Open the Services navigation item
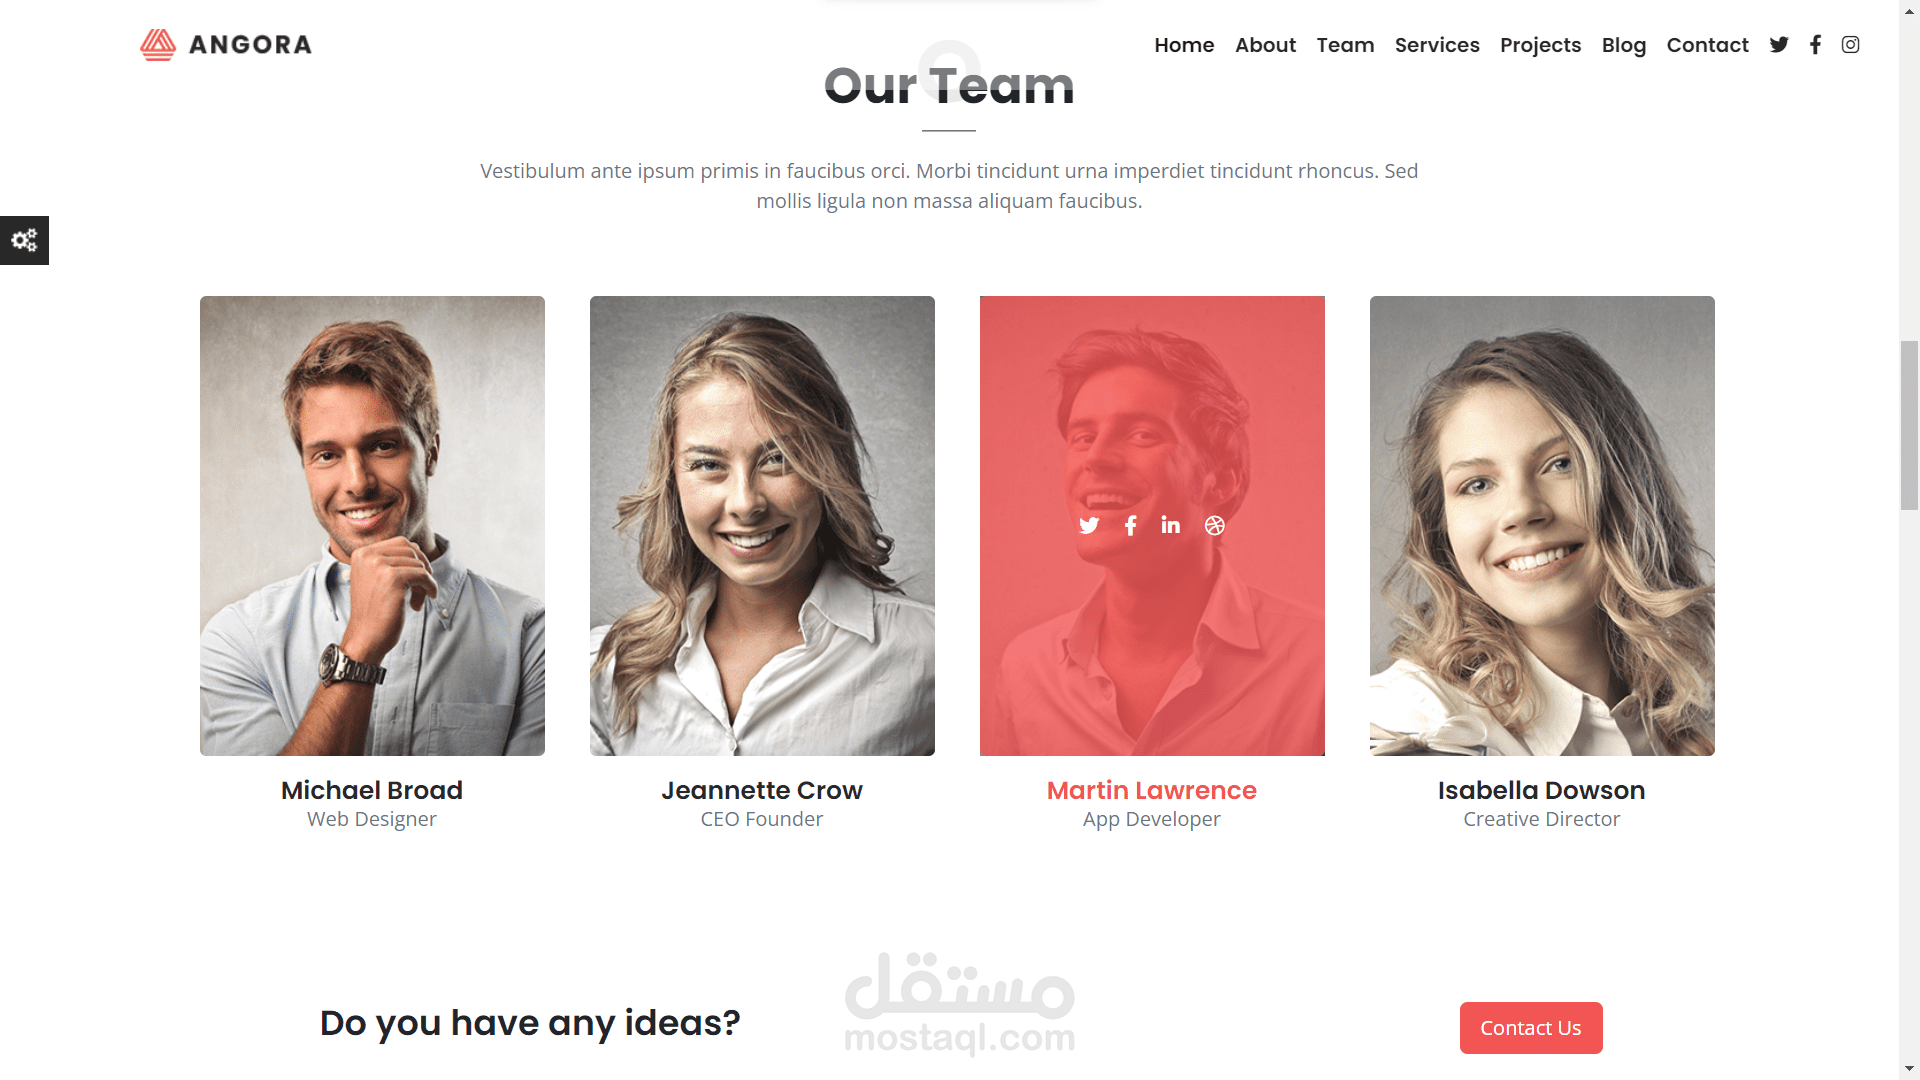Screen dimensions: 1920x1080 pyautogui.click(x=1437, y=45)
